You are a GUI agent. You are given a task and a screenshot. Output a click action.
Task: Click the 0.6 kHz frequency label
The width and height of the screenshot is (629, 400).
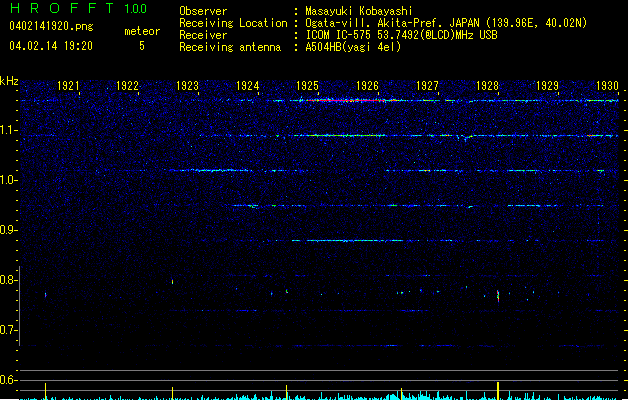(9, 380)
